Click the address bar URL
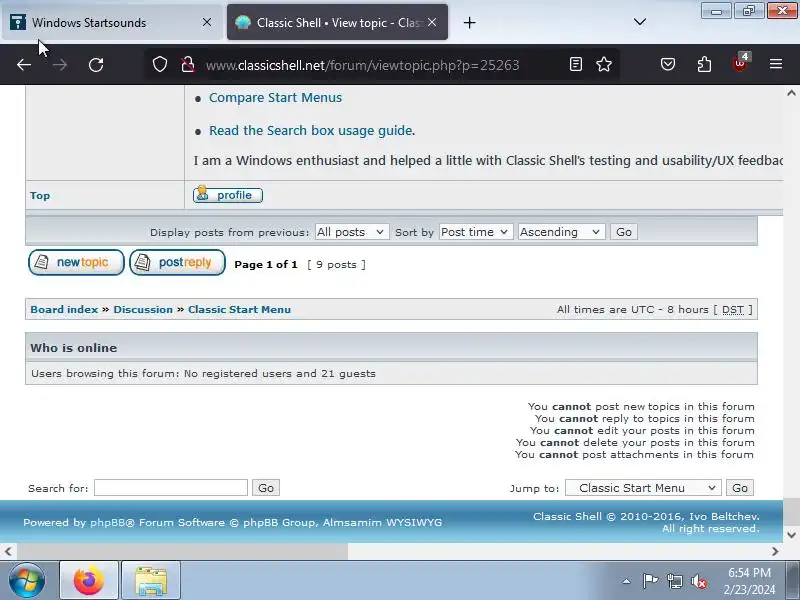Viewport: 800px width, 600px height. pyautogui.click(x=362, y=65)
